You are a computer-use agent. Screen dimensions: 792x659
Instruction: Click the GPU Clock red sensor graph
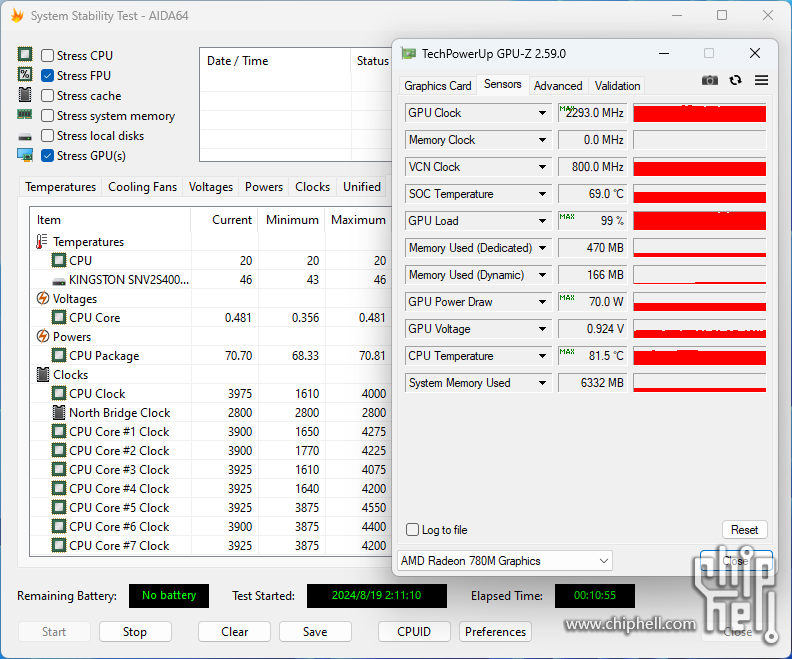click(700, 113)
